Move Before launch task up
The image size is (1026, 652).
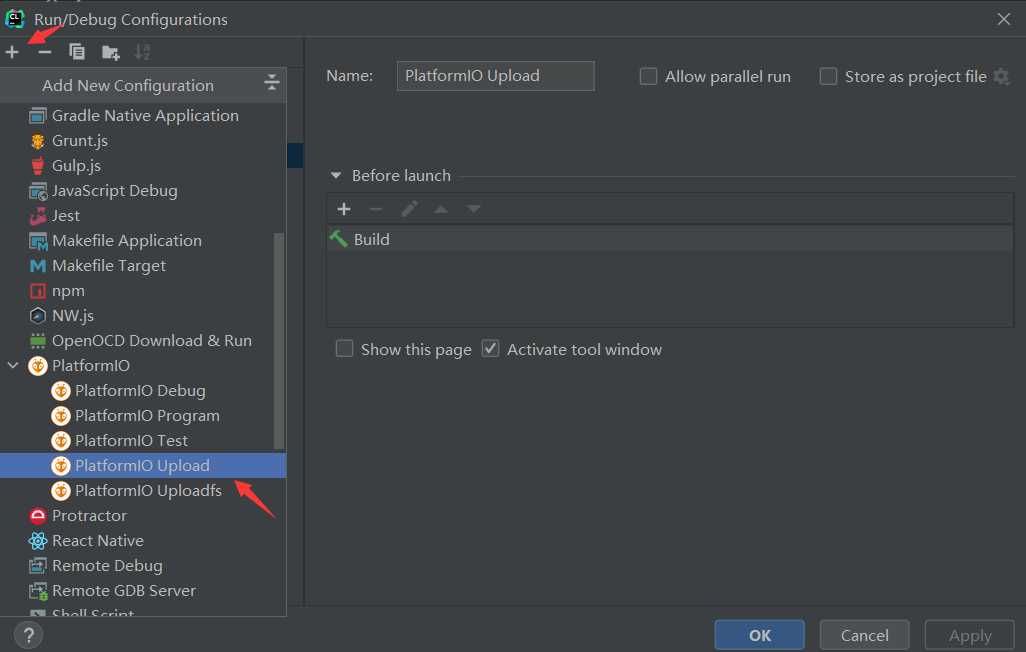441,209
